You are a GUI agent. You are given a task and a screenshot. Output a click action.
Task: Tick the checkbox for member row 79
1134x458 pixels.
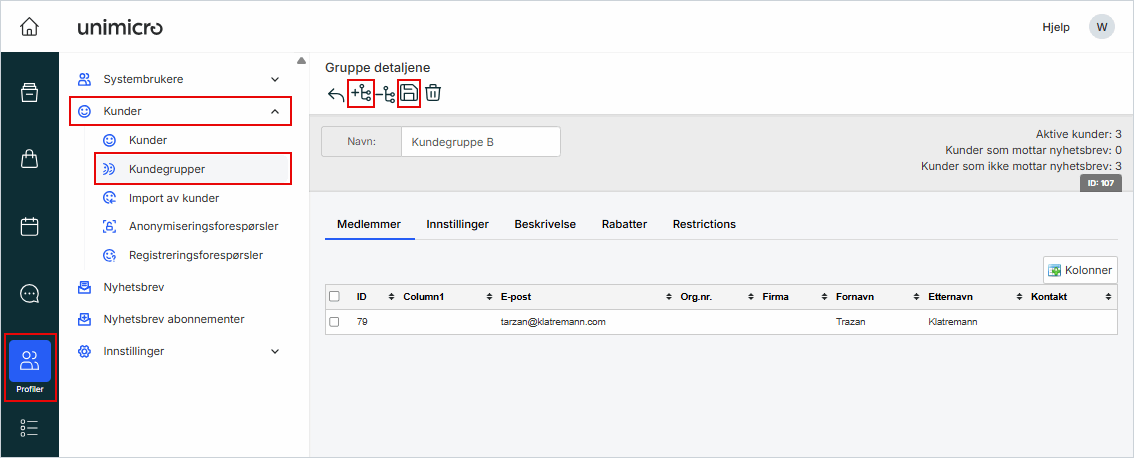click(x=334, y=322)
